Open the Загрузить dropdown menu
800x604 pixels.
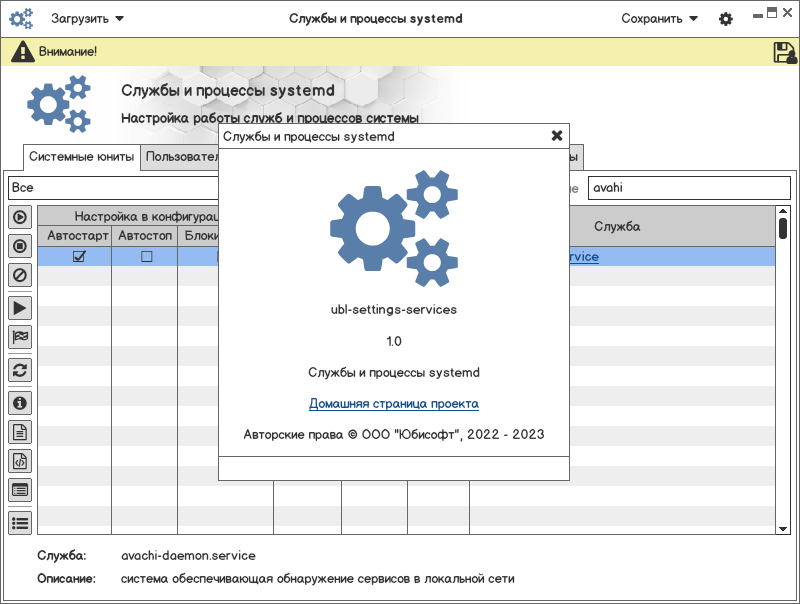point(88,18)
